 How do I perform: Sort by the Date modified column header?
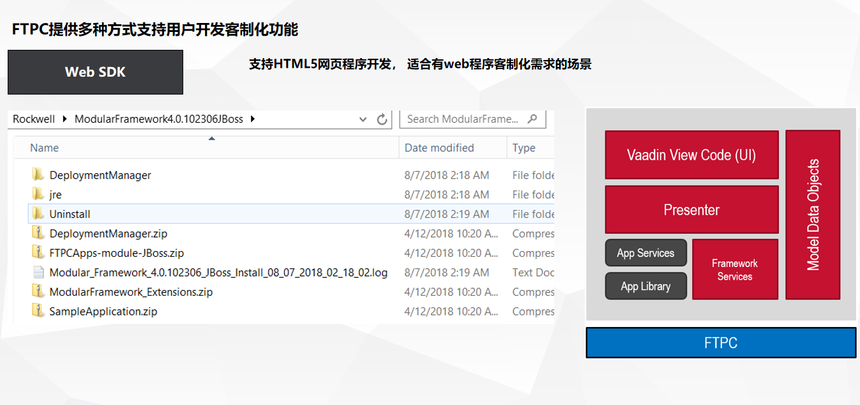(439, 148)
